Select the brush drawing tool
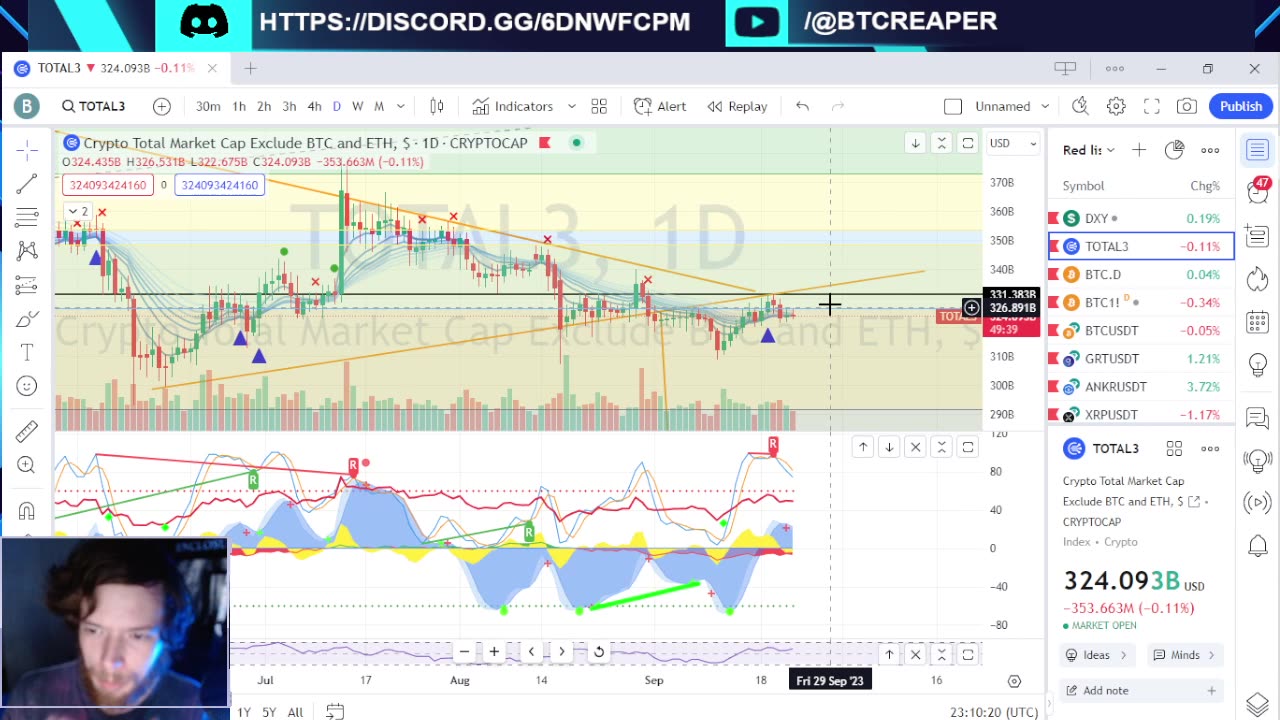1280x720 pixels. [27, 319]
